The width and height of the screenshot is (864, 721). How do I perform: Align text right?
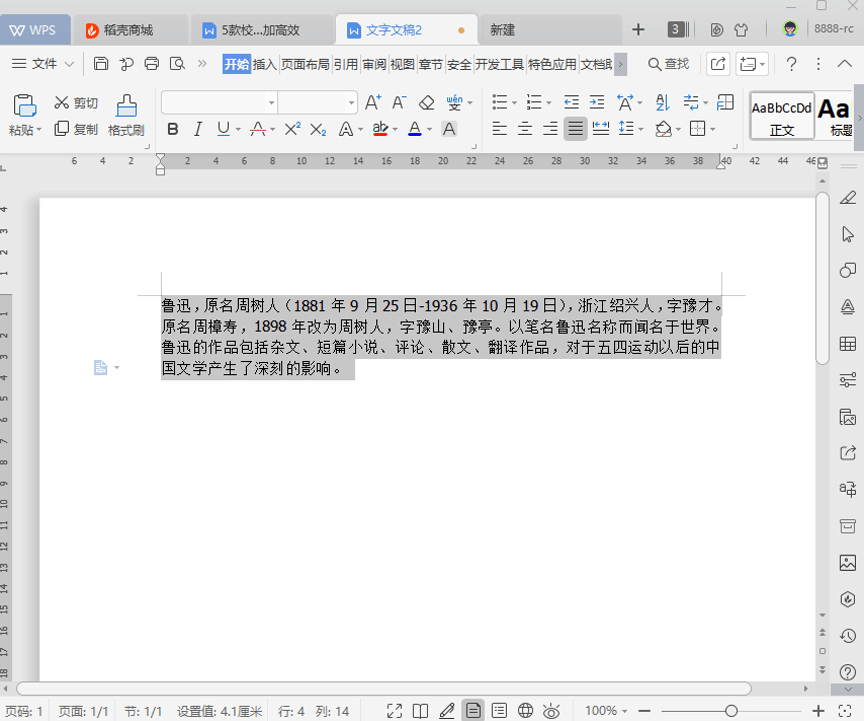pos(550,130)
